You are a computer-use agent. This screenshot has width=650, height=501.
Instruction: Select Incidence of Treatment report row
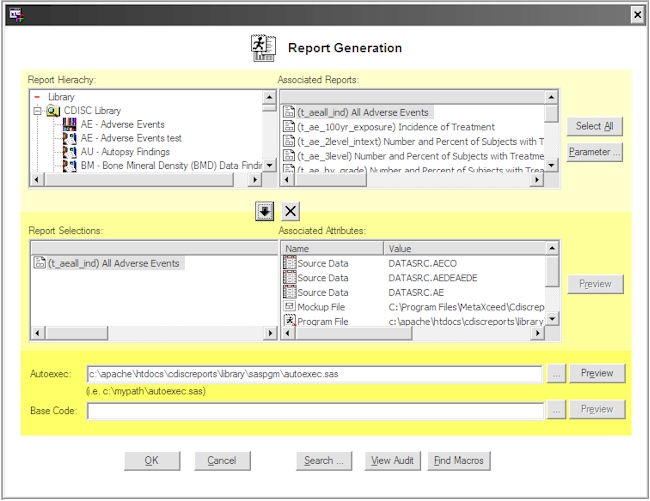point(396,127)
